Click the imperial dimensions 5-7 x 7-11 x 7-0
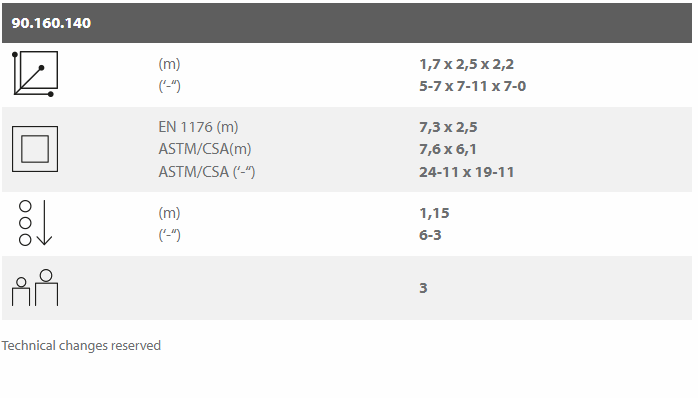698x398 pixels. 472,86
